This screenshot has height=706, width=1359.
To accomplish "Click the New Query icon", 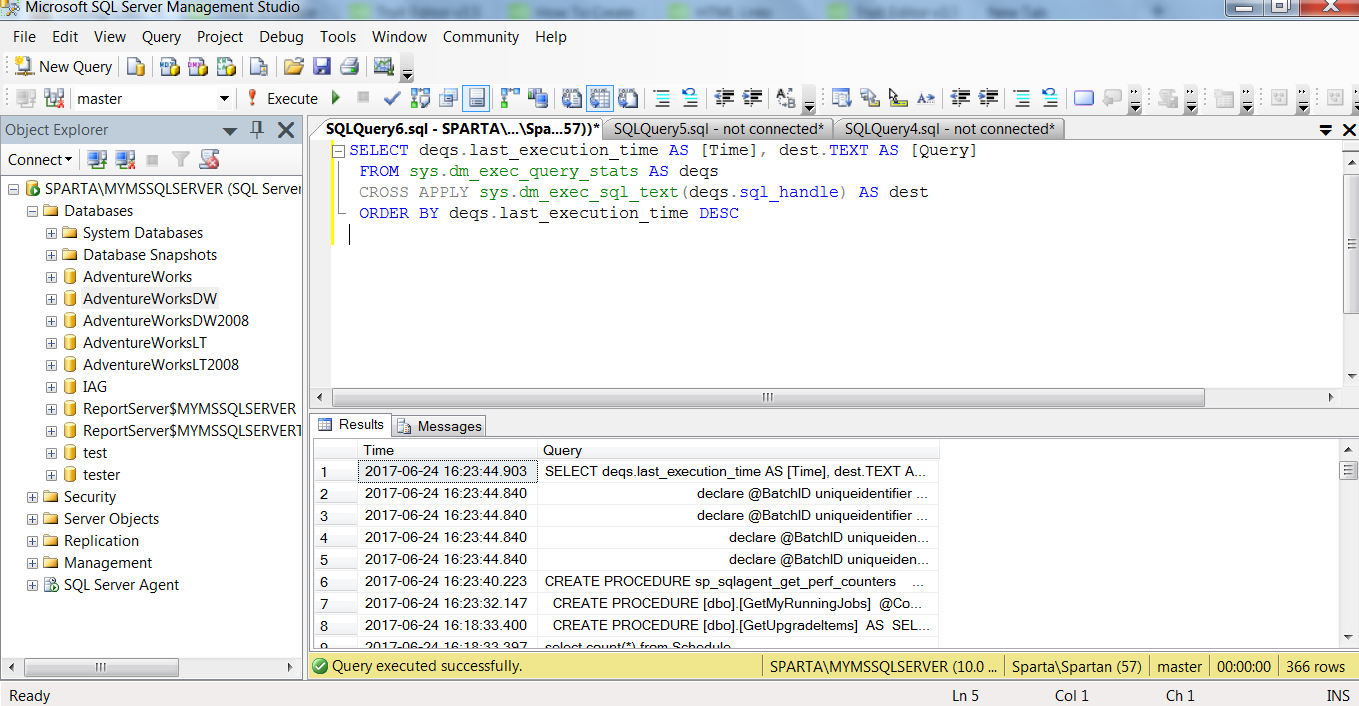I will tap(25, 66).
